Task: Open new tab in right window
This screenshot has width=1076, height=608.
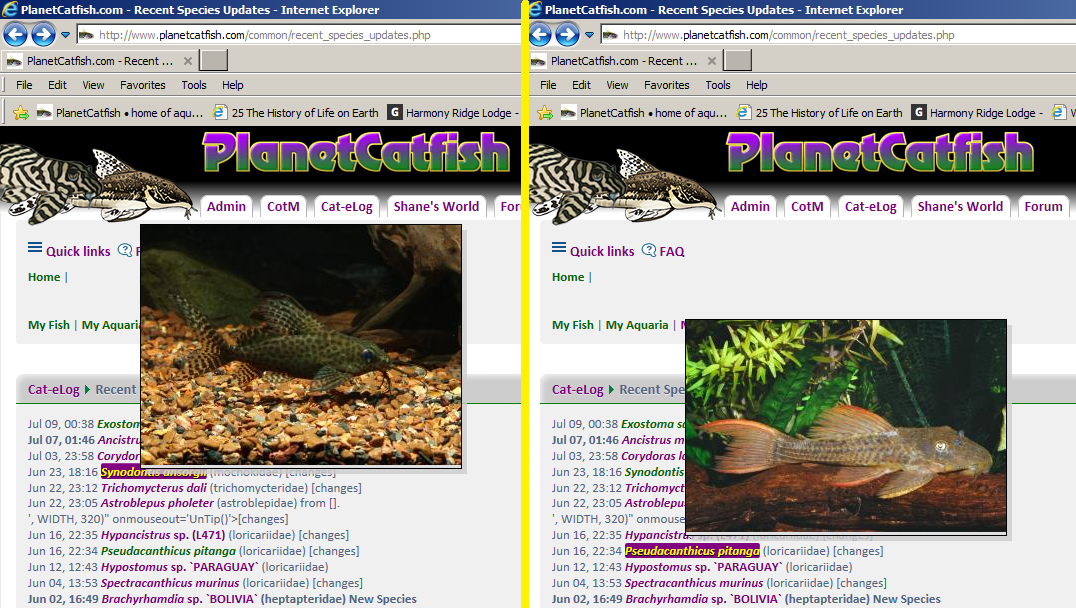Action: tap(738, 60)
